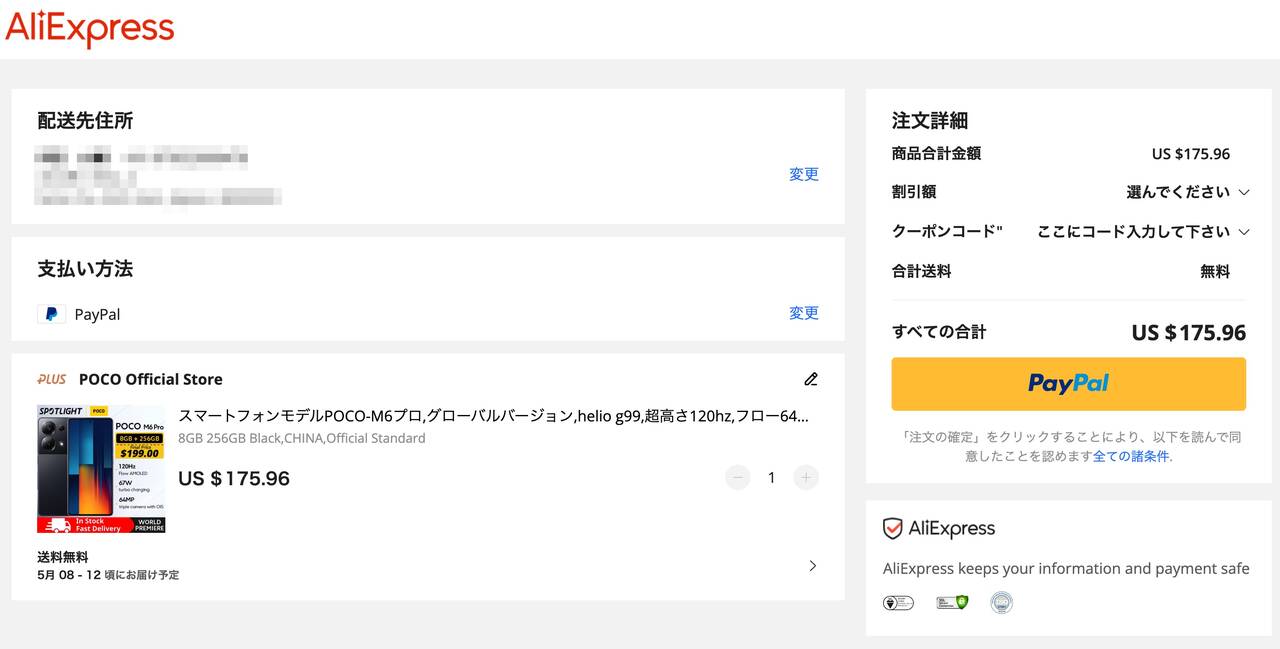Click the POCO M6 Pro product thumbnail
1280x649 pixels.
pyautogui.click(x=101, y=468)
